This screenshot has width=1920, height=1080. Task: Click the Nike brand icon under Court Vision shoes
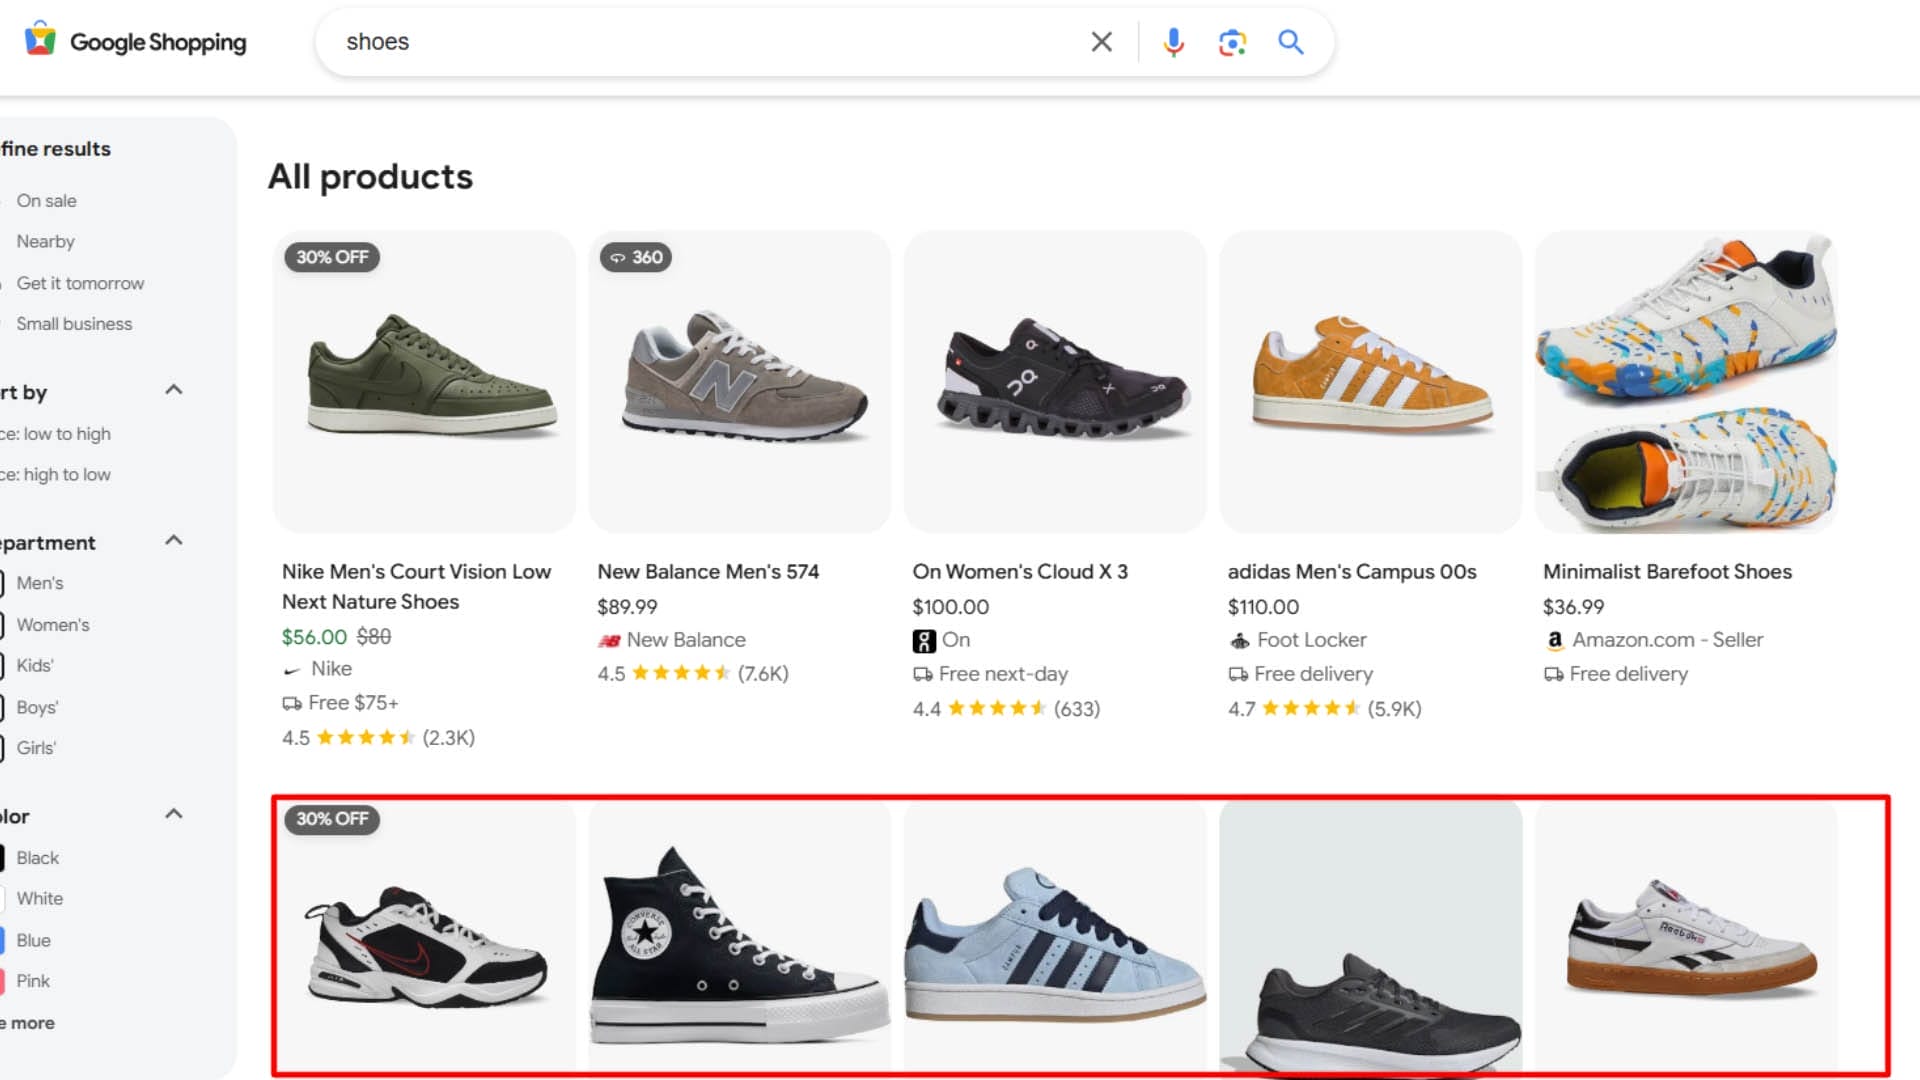pos(291,668)
